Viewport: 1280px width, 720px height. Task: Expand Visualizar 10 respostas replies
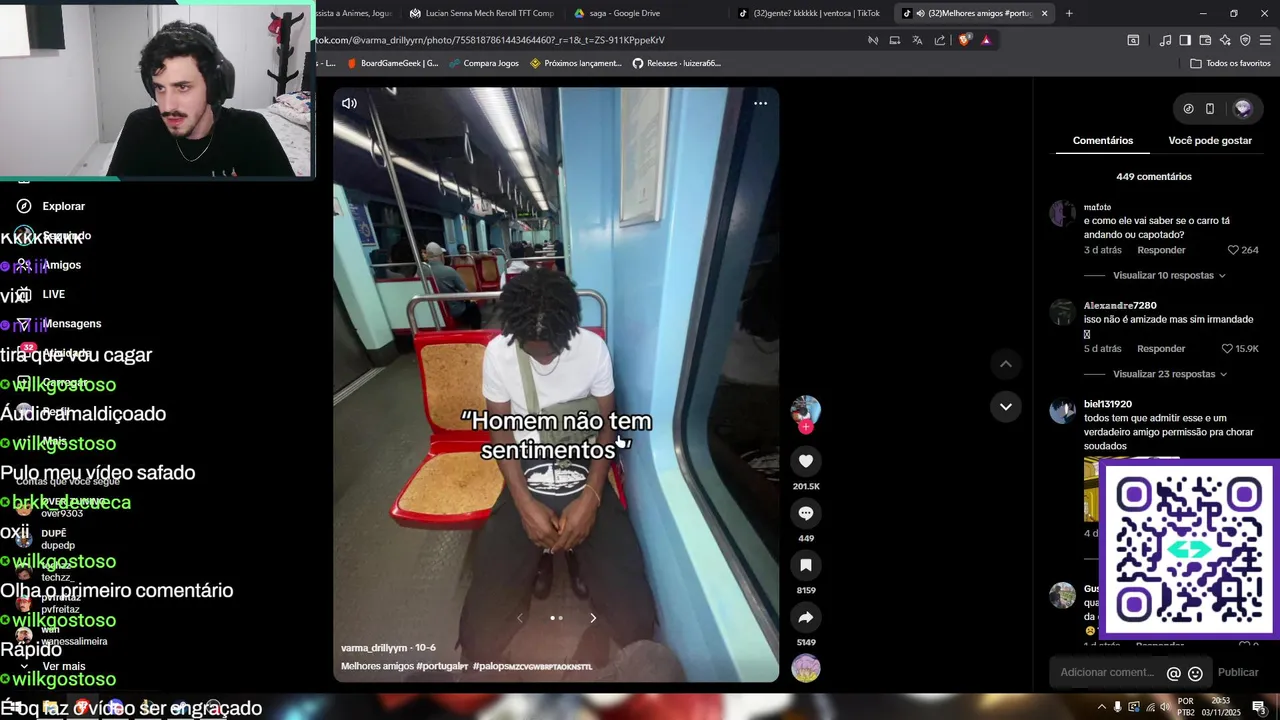[x=1169, y=275]
